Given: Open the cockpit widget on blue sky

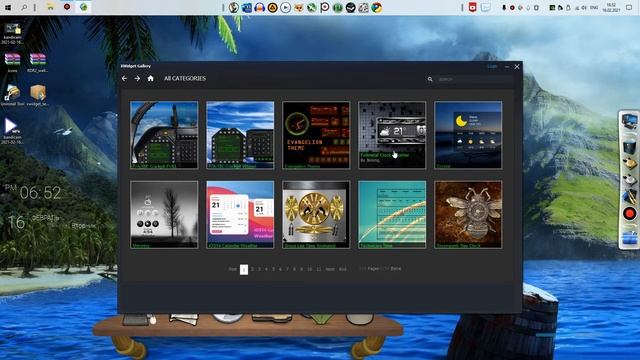Looking at the screenshot, I should tap(240, 135).
